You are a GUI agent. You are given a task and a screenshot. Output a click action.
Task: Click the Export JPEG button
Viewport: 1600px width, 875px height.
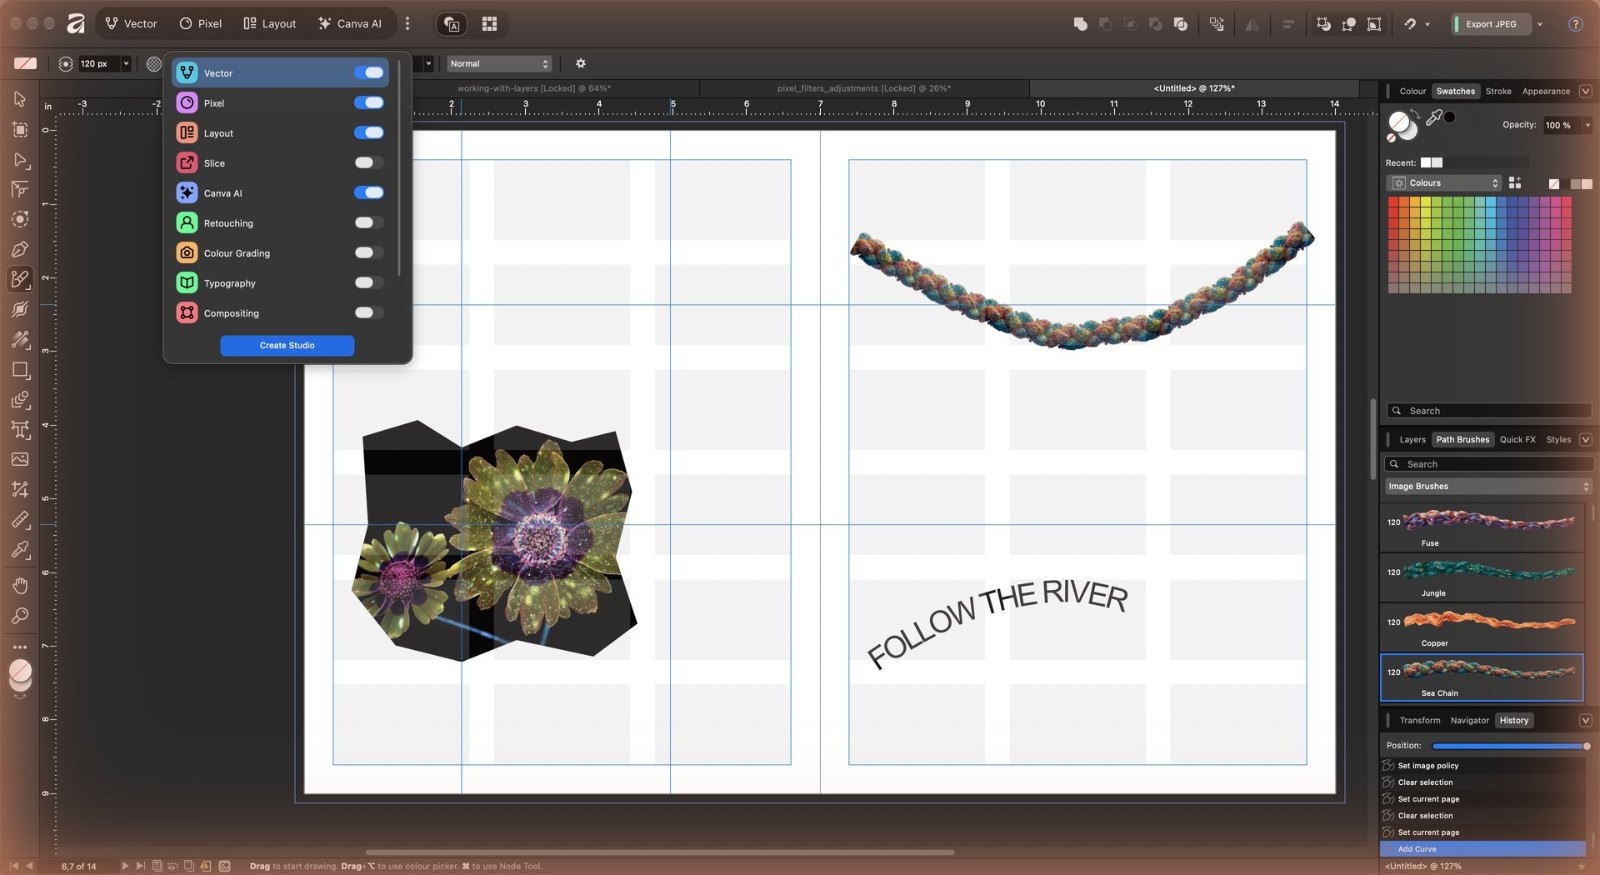pos(1491,24)
